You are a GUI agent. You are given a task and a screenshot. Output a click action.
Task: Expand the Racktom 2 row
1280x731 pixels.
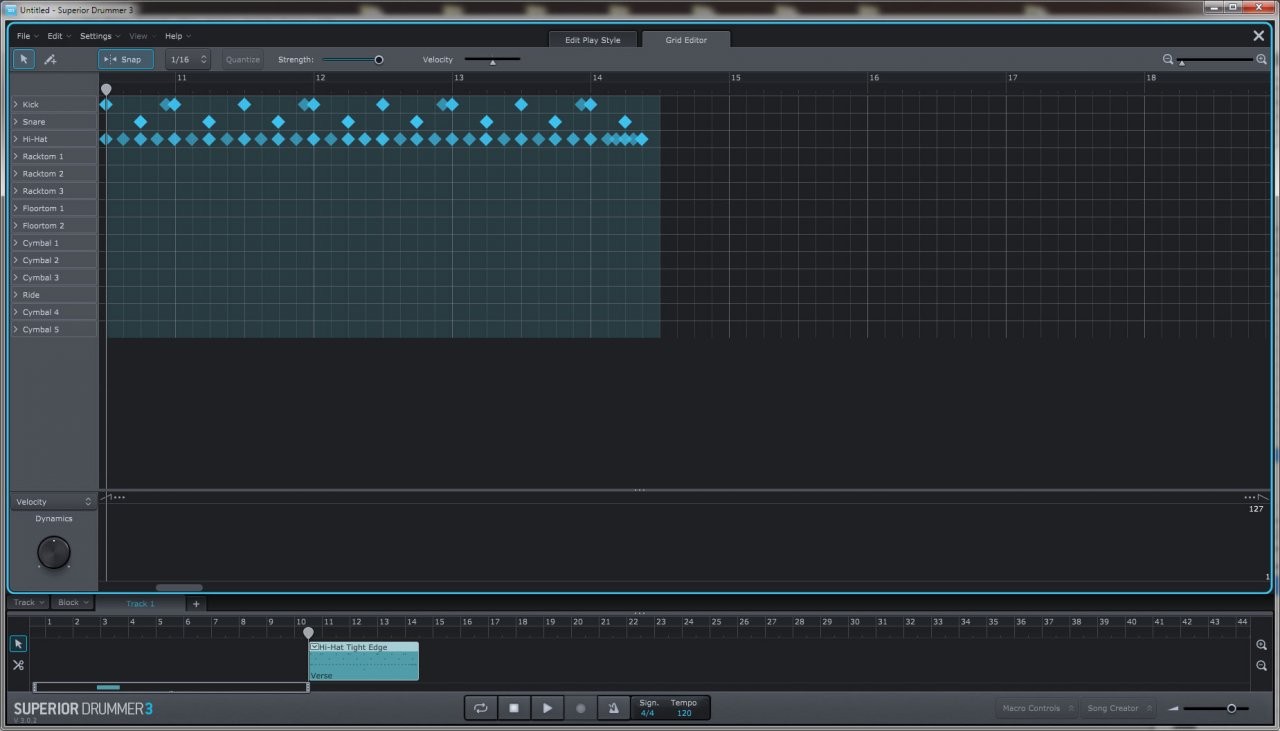pos(15,174)
